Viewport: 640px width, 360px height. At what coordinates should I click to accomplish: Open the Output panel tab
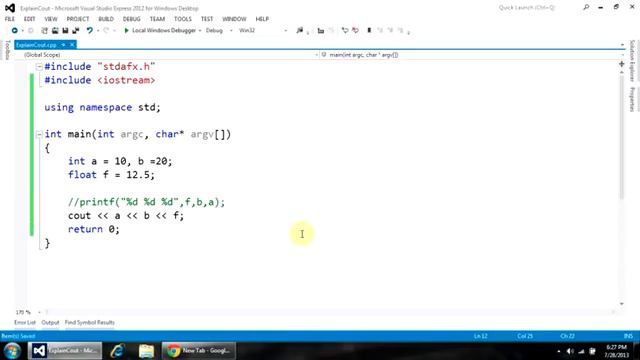point(50,322)
